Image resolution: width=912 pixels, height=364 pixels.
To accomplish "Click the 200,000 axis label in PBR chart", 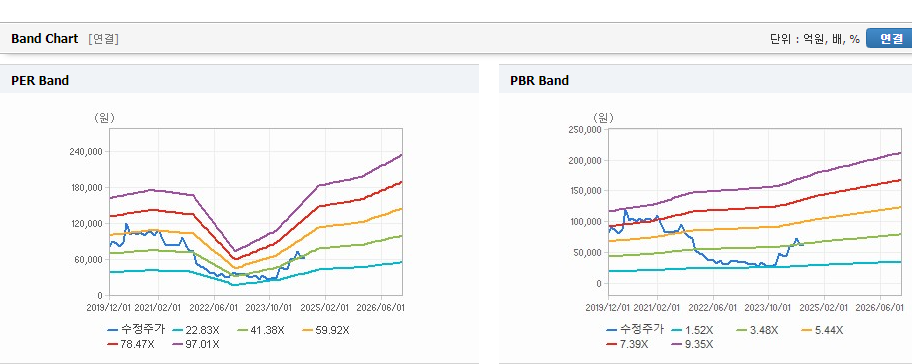I will (585, 160).
